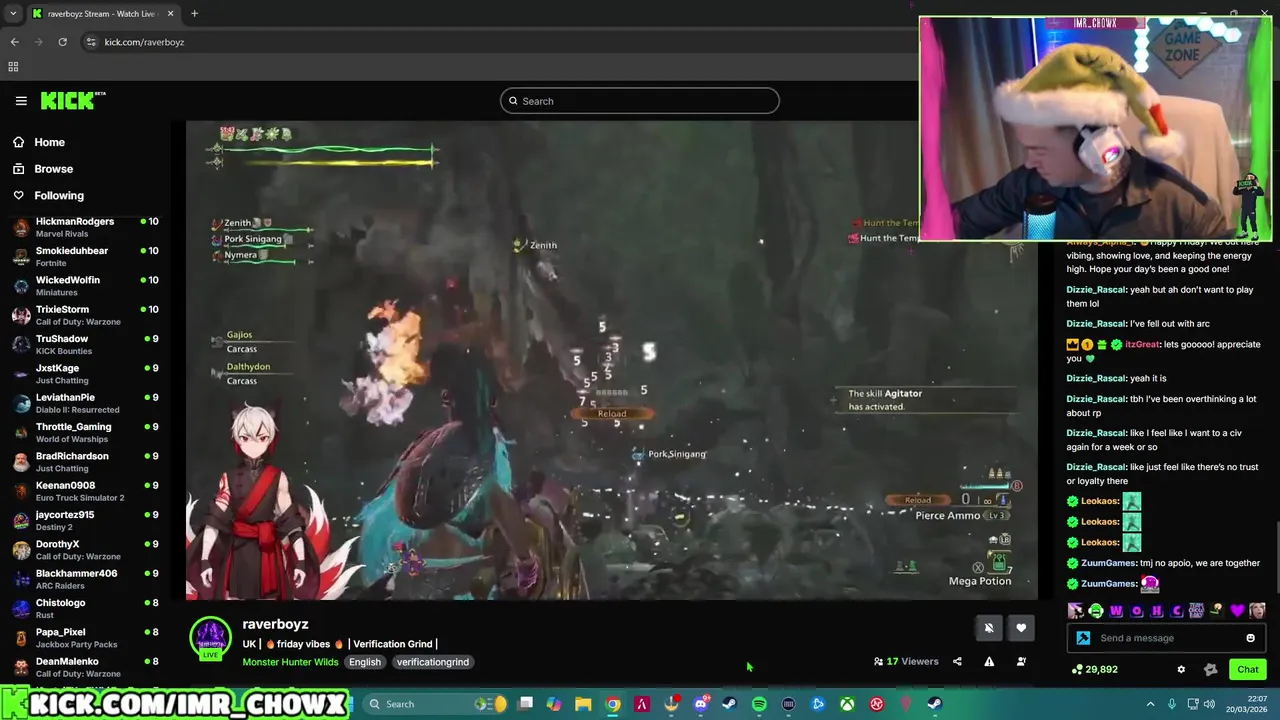Select the raverboyz Stream tab
The image size is (1280, 720).
pos(103,14)
